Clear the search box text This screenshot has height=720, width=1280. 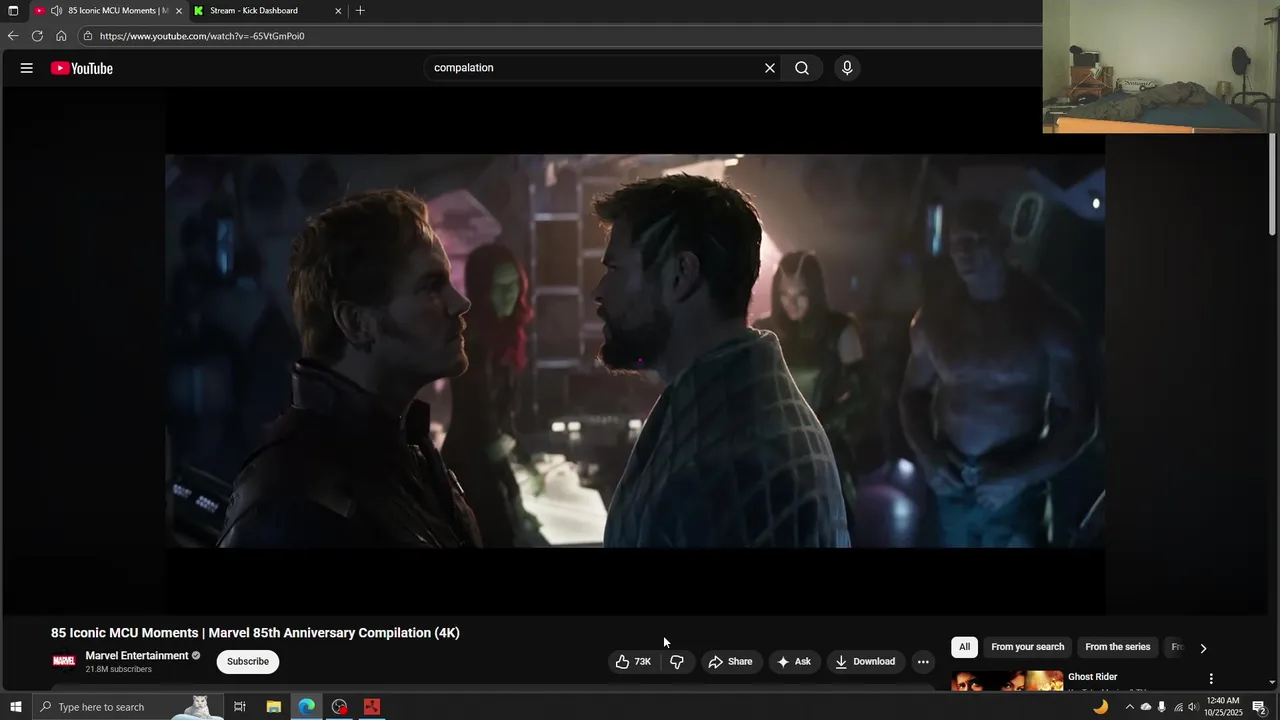770,68
